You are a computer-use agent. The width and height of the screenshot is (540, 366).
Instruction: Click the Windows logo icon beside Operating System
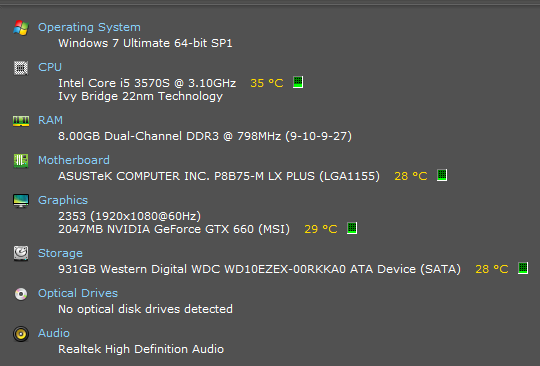[x=21, y=28]
